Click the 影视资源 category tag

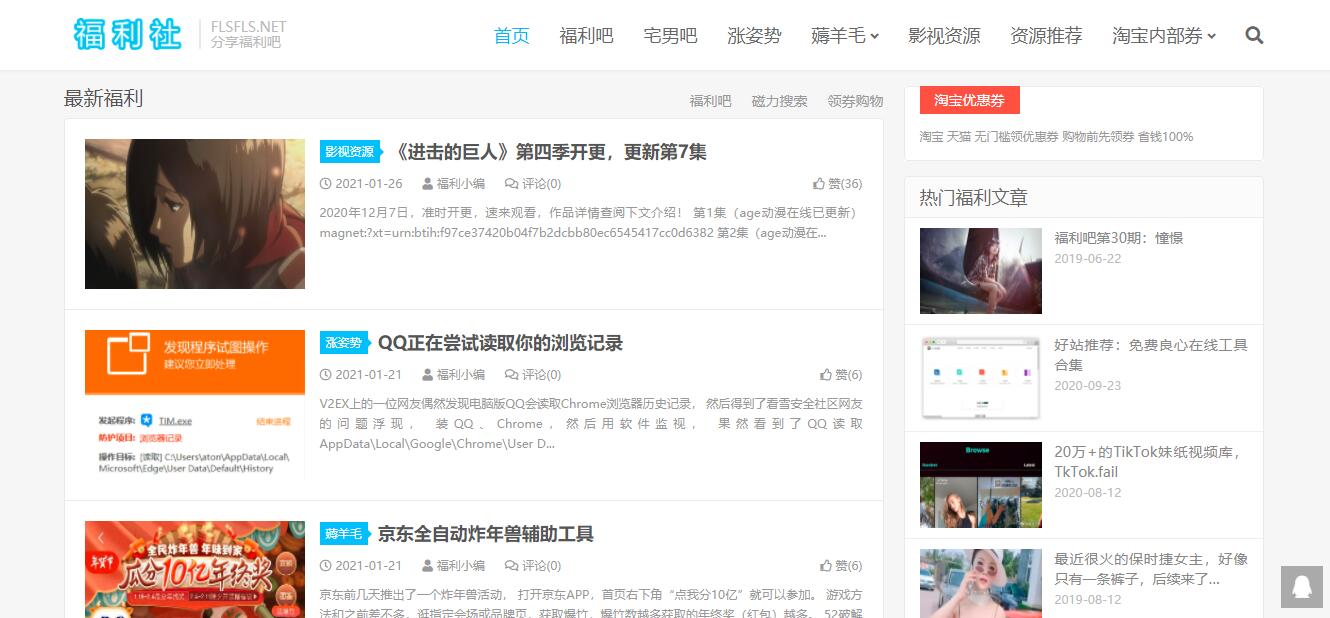tap(350, 152)
